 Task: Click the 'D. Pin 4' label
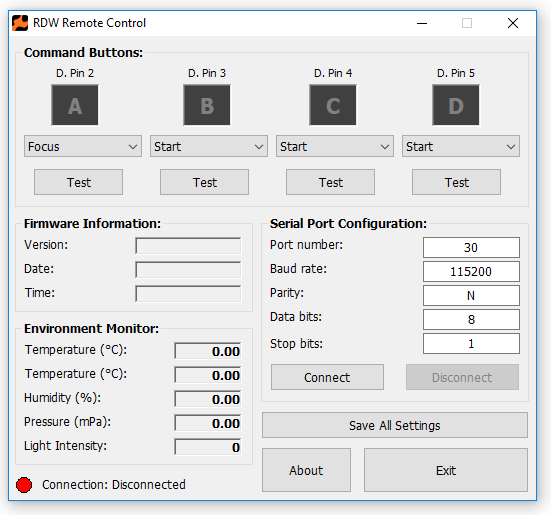[x=333, y=73]
